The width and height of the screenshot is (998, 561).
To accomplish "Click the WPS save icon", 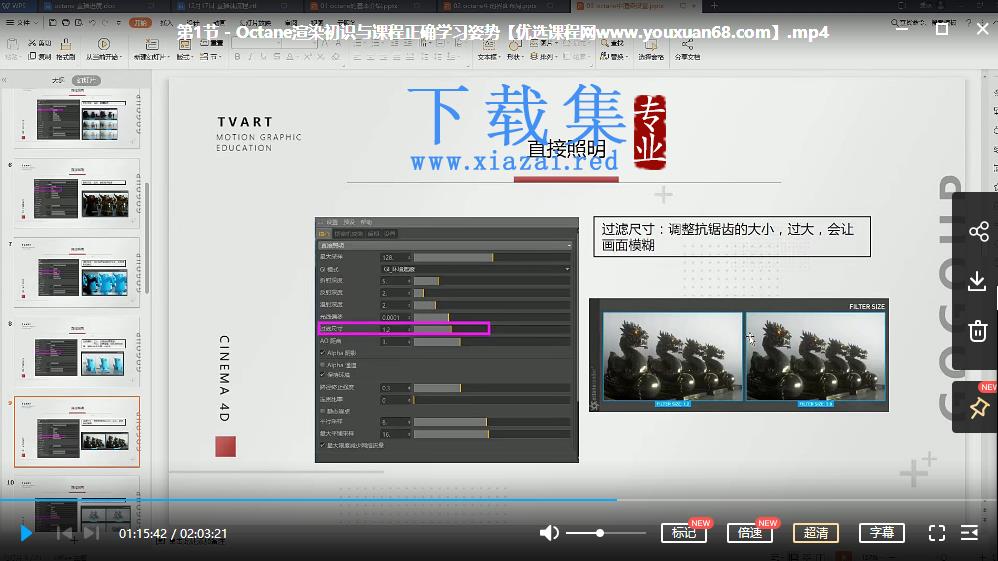I will pos(52,22).
